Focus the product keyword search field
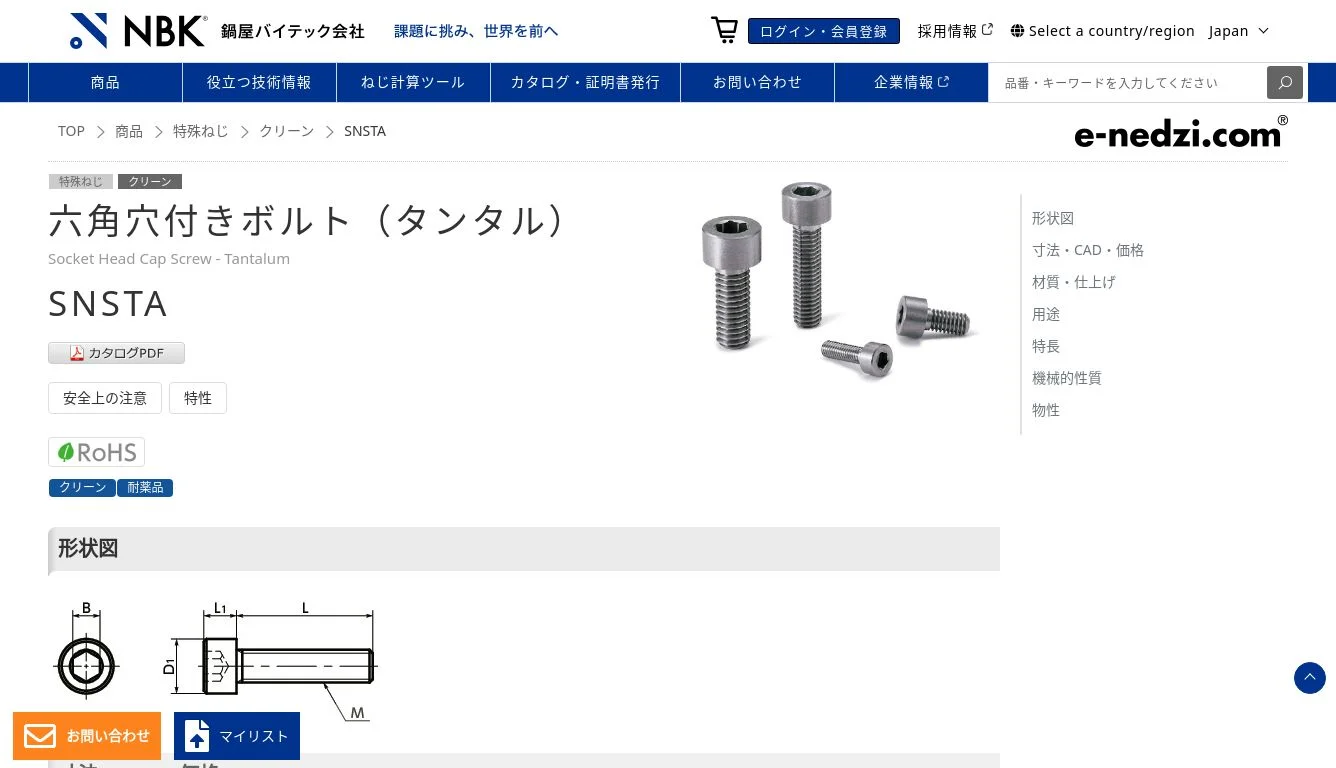The width and height of the screenshot is (1336, 768). (1128, 82)
